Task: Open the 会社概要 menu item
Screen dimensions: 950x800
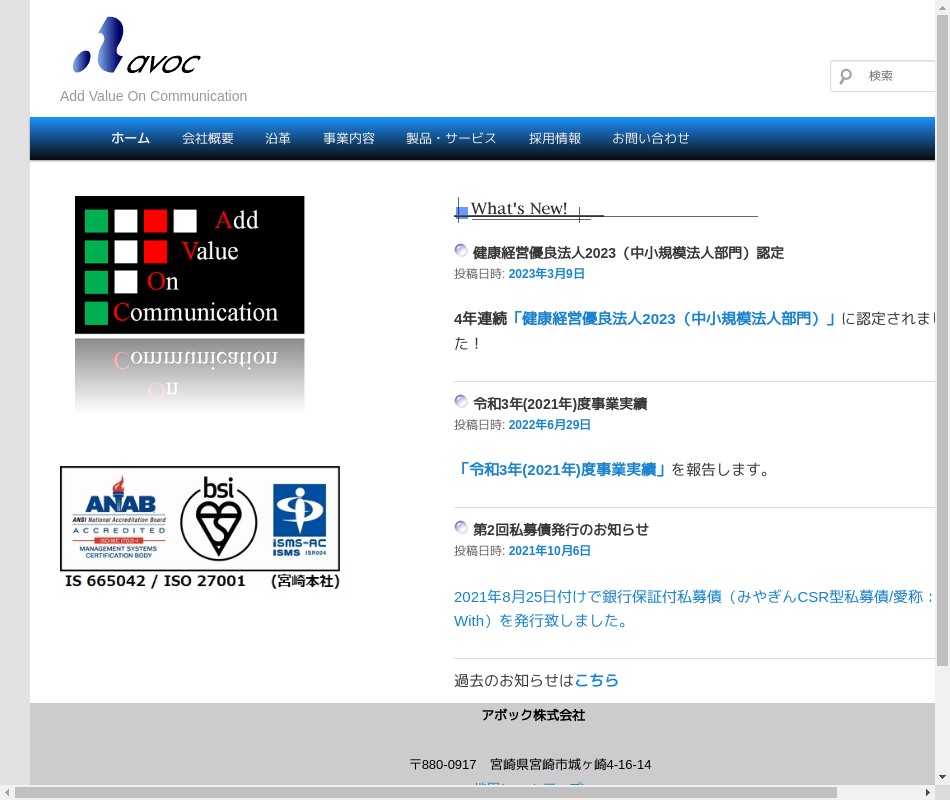Action: [x=208, y=138]
